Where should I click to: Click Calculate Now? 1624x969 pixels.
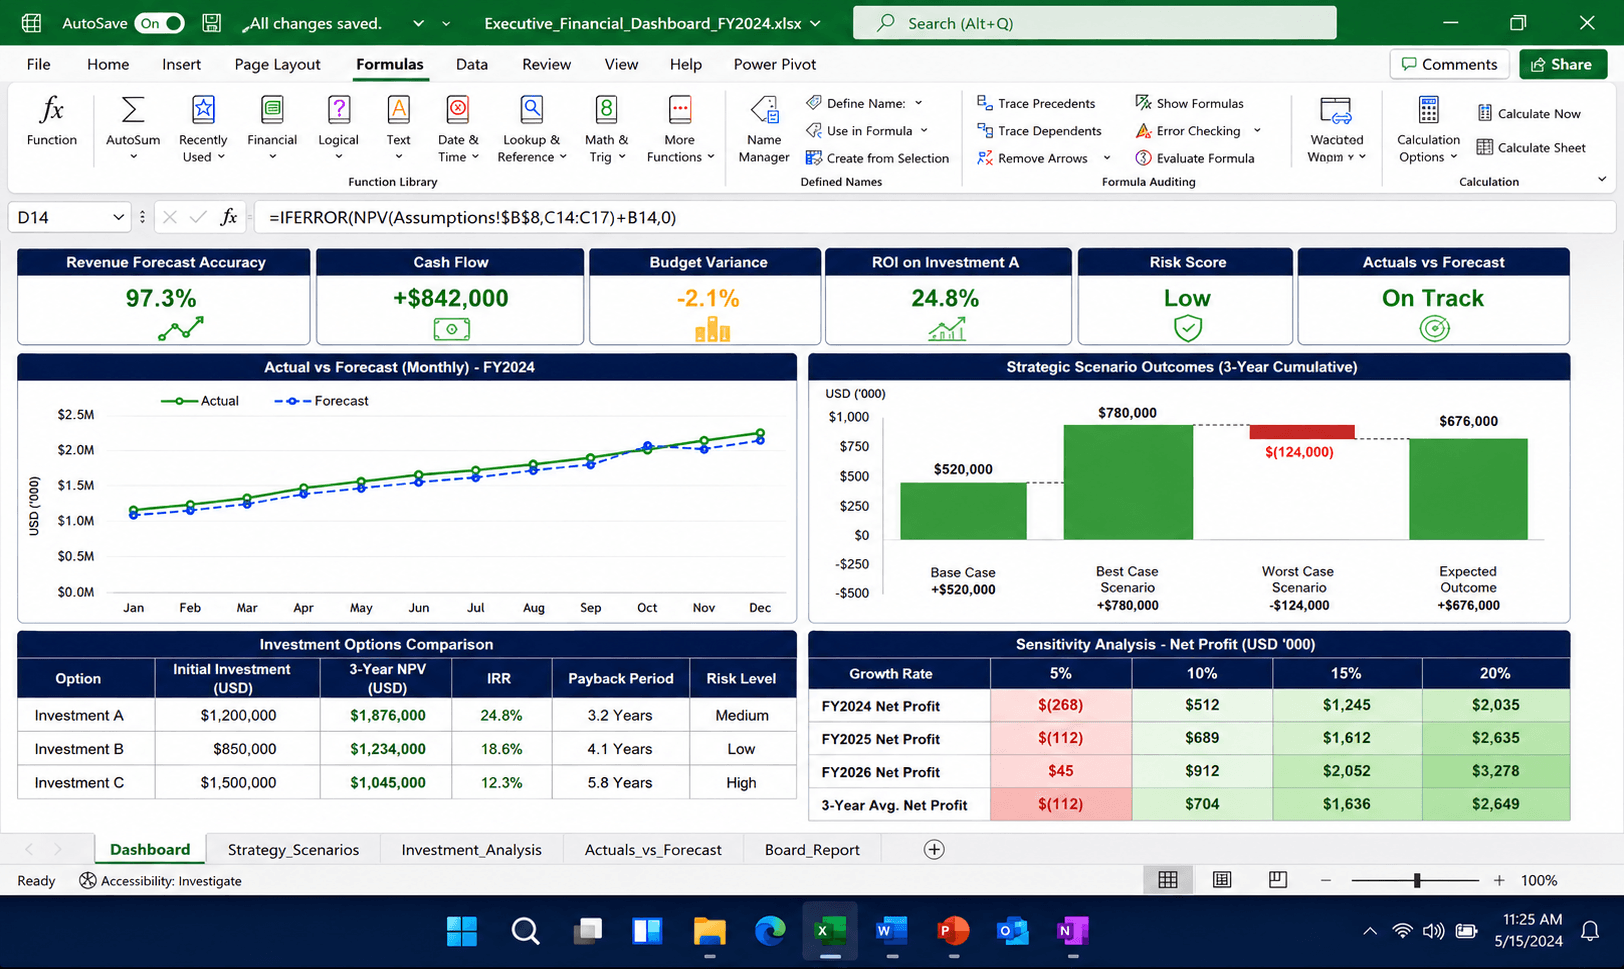tap(1529, 114)
